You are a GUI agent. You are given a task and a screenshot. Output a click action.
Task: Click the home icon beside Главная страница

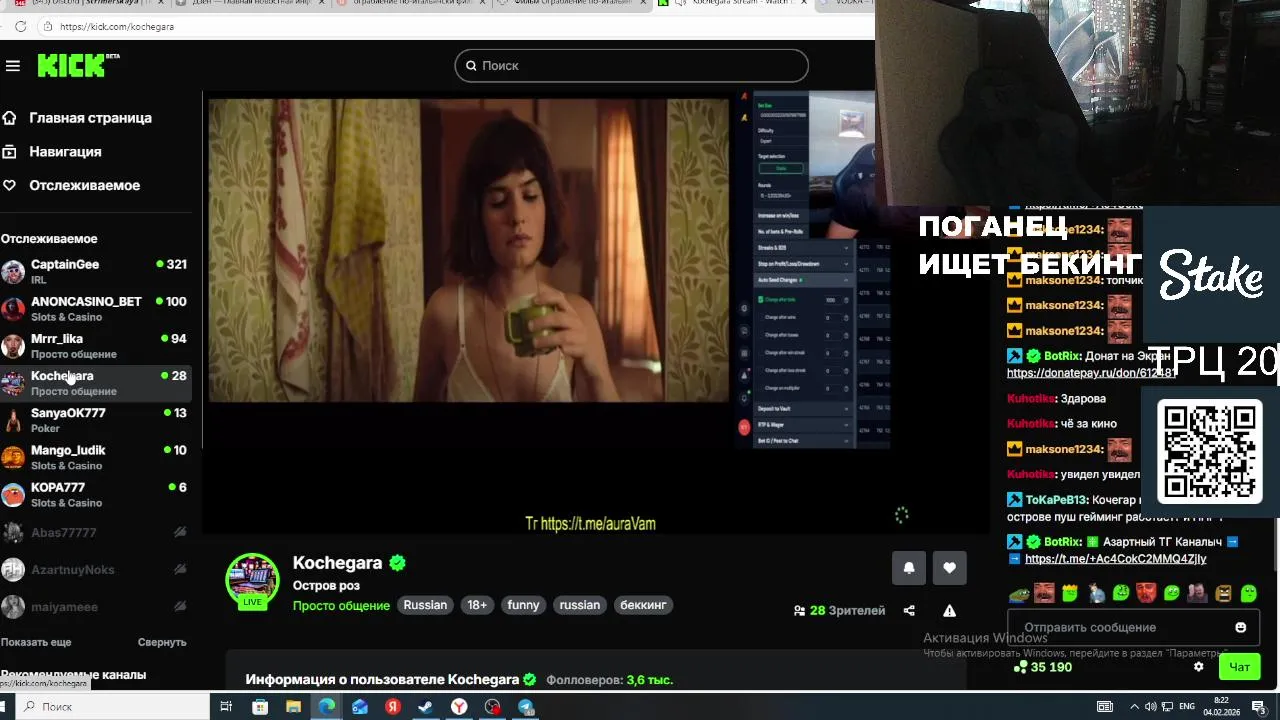point(9,118)
